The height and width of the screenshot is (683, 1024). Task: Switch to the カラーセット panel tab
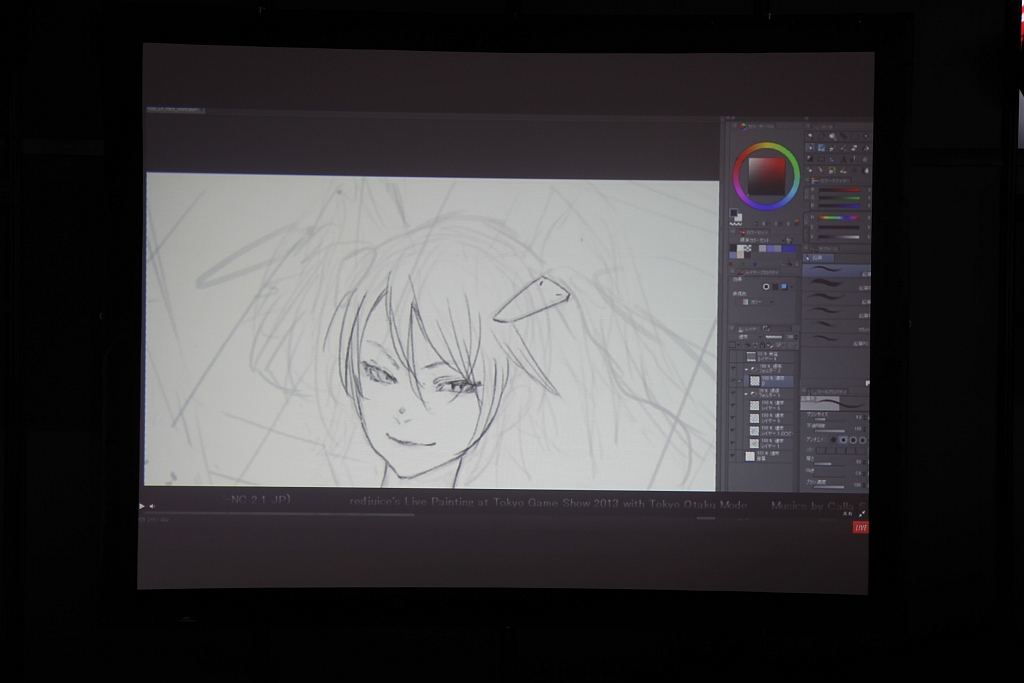[754, 232]
